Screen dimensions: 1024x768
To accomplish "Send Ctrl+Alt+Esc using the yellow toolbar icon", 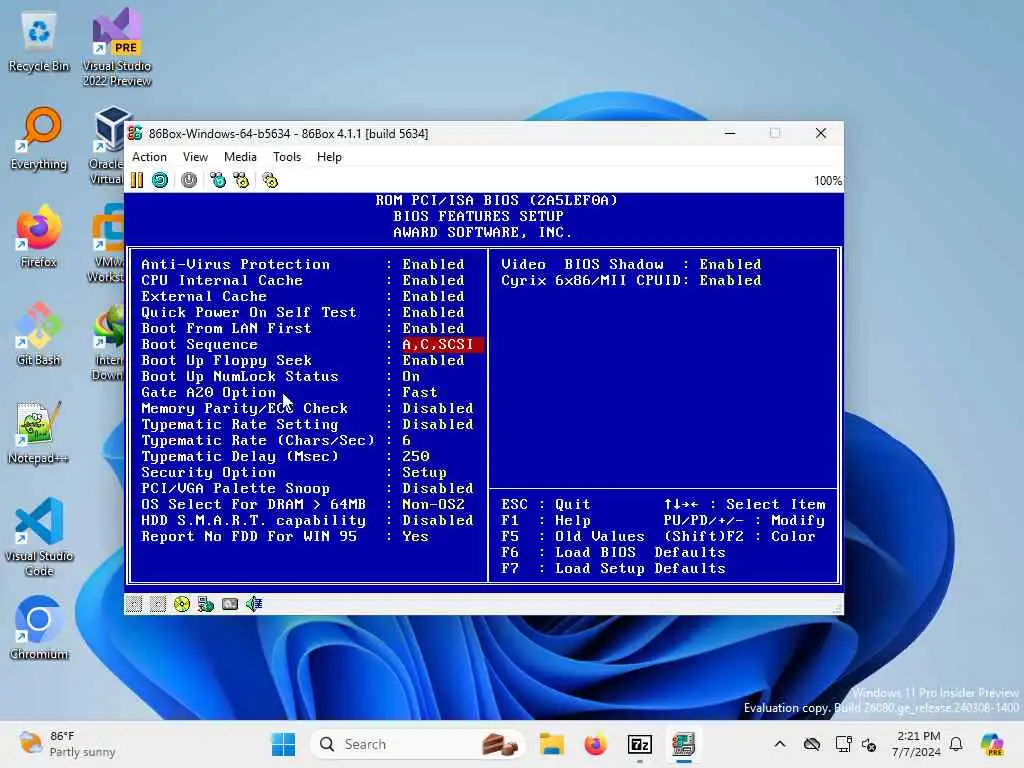I will [x=241, y=180].
